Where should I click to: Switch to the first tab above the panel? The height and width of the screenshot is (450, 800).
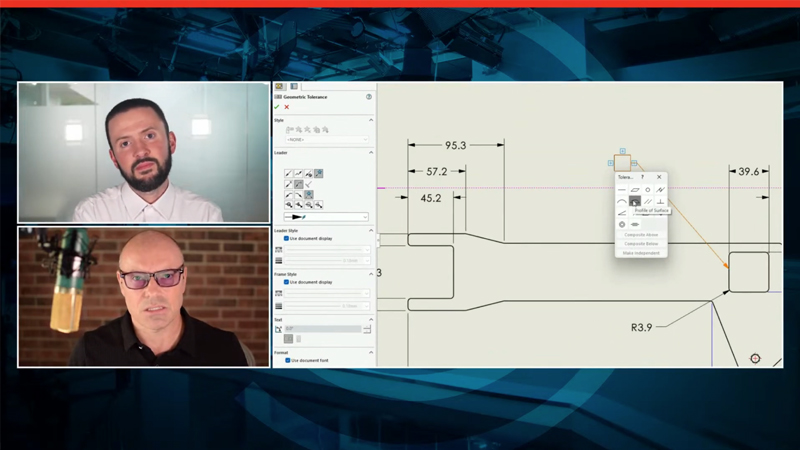coord(280,87)
